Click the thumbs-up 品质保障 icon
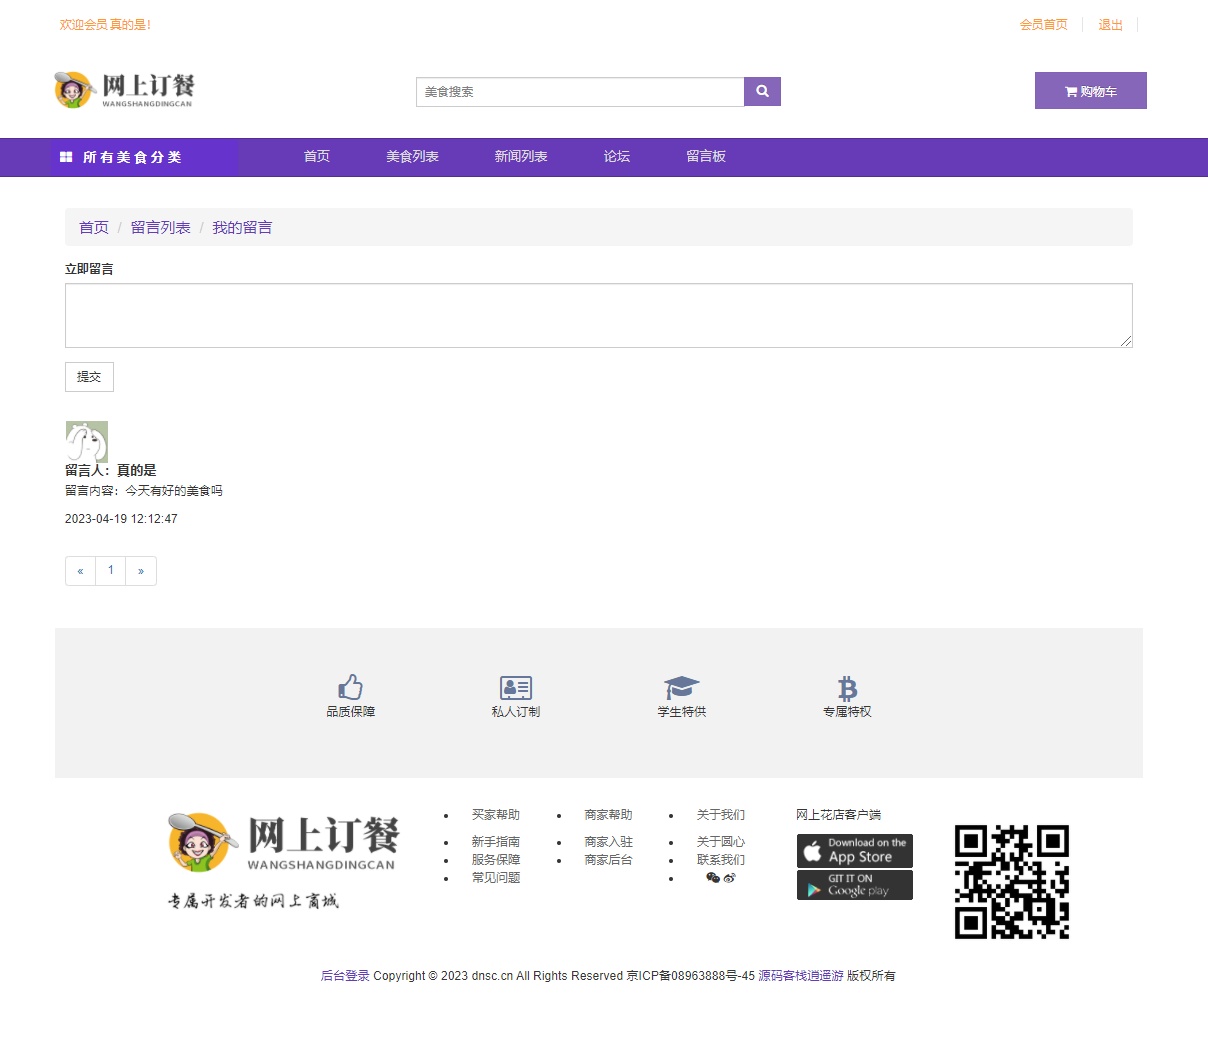 coord(350,687)
